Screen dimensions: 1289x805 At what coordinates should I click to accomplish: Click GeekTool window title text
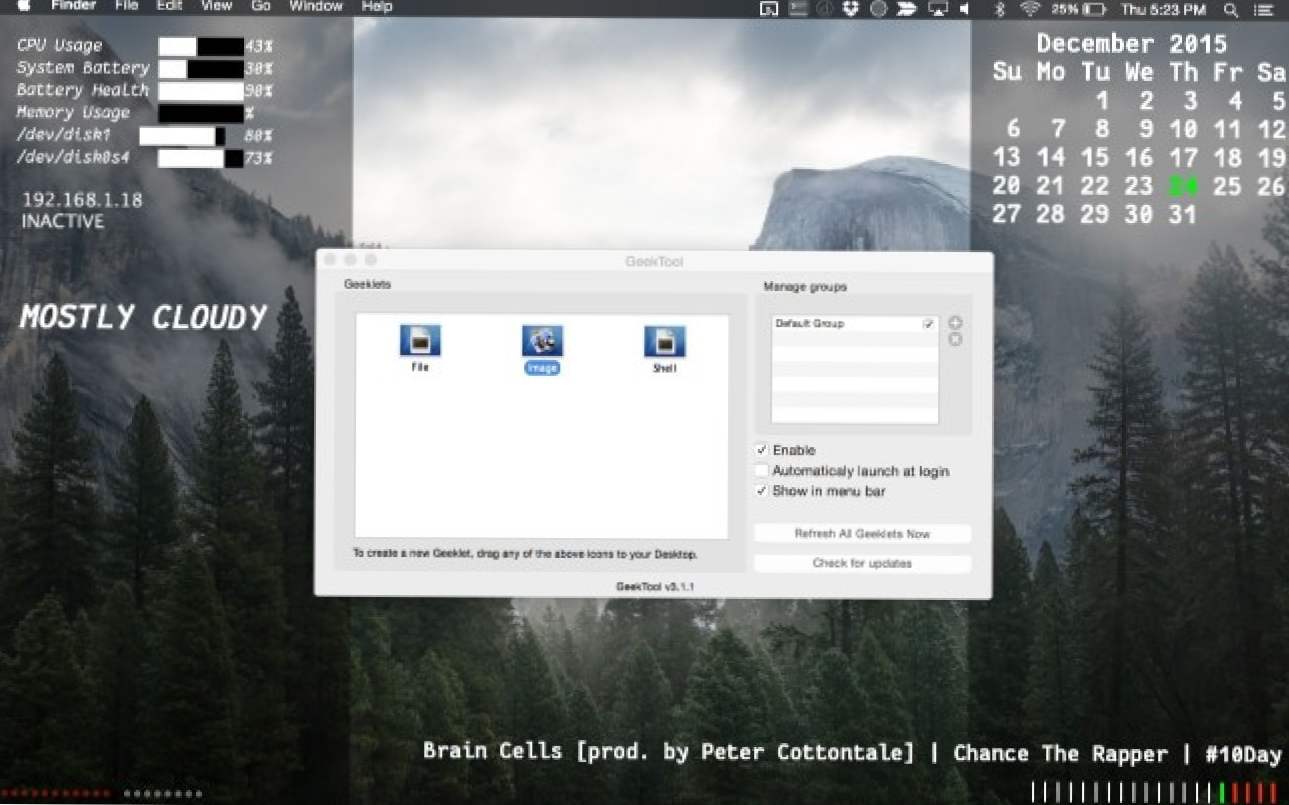click(x=654, y=261)
